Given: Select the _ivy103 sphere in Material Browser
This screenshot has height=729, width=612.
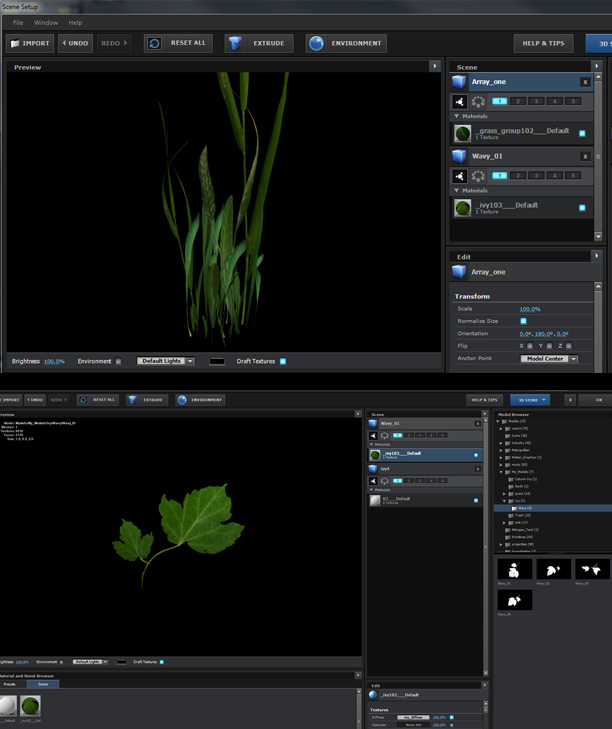Looking at the screenshot, I should click(32, 707).
